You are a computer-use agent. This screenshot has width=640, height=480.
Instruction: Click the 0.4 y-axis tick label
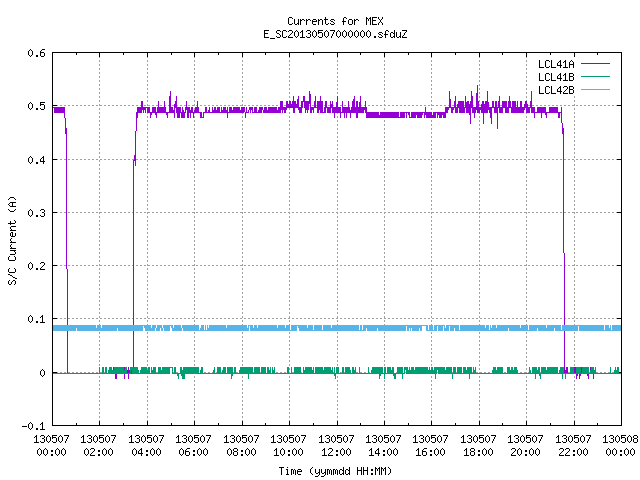pos(36,160)
